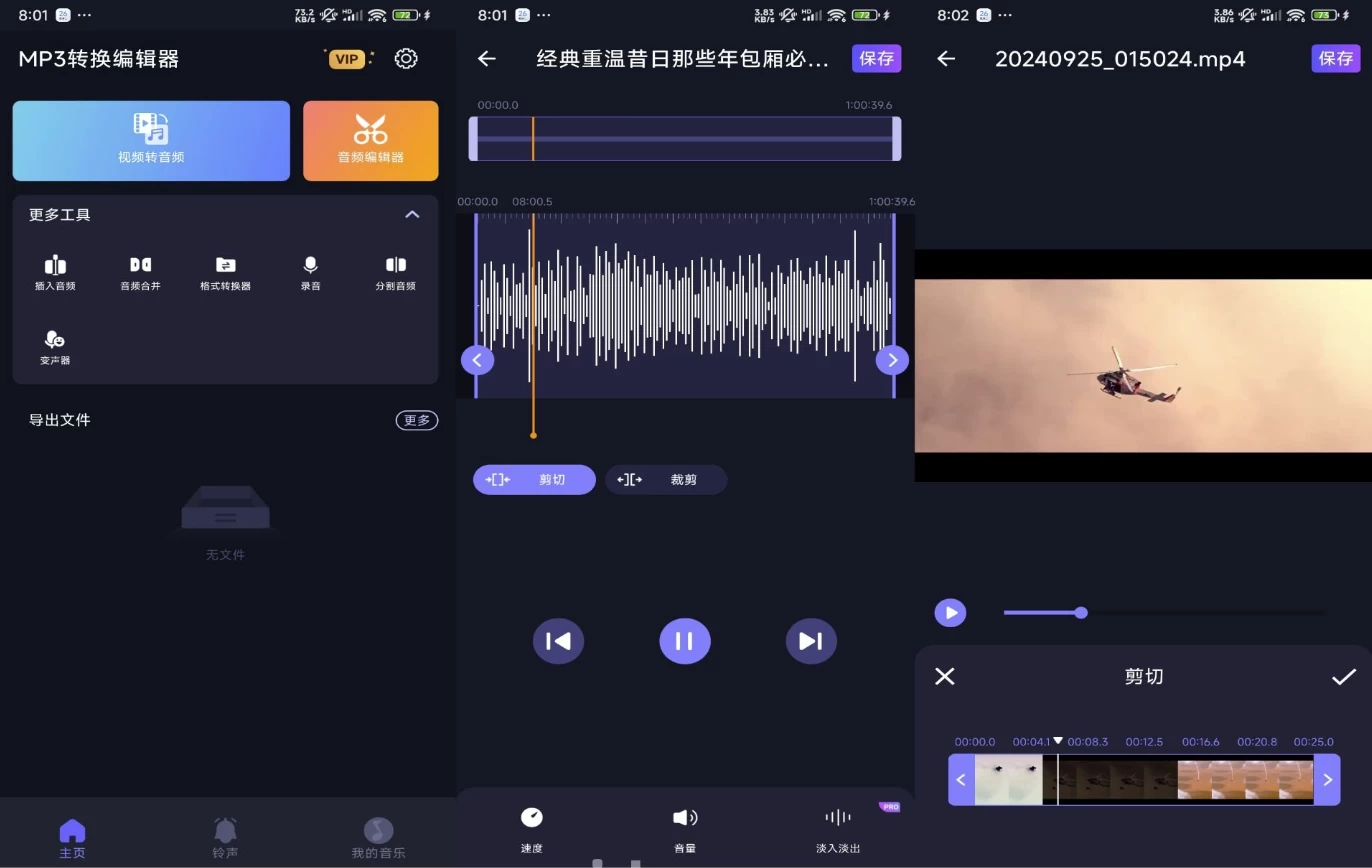Open the 我的音乐 tab
The height and width of the screenshot is (868, 1372).
coord(378,838)
